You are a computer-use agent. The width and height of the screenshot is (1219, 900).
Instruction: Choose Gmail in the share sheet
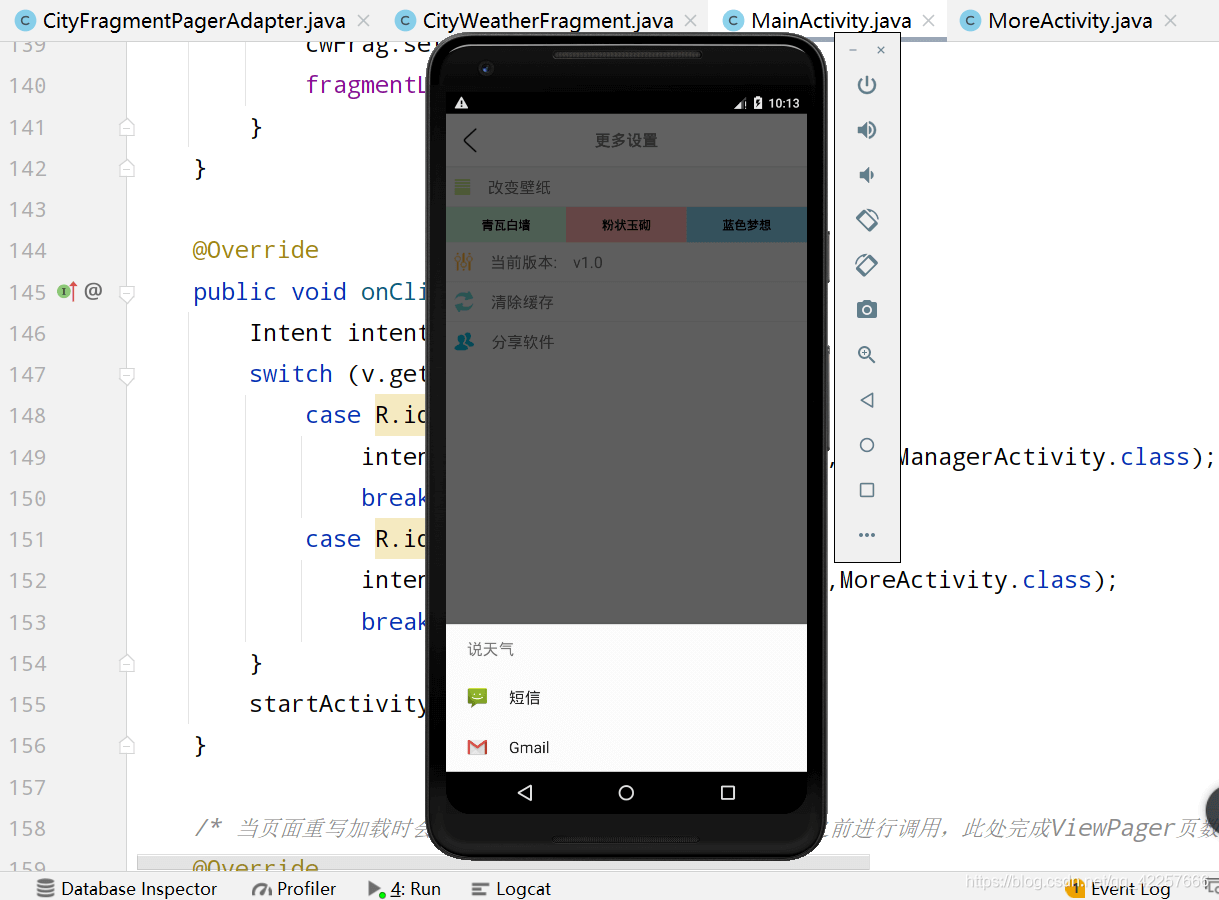[529, 747]
